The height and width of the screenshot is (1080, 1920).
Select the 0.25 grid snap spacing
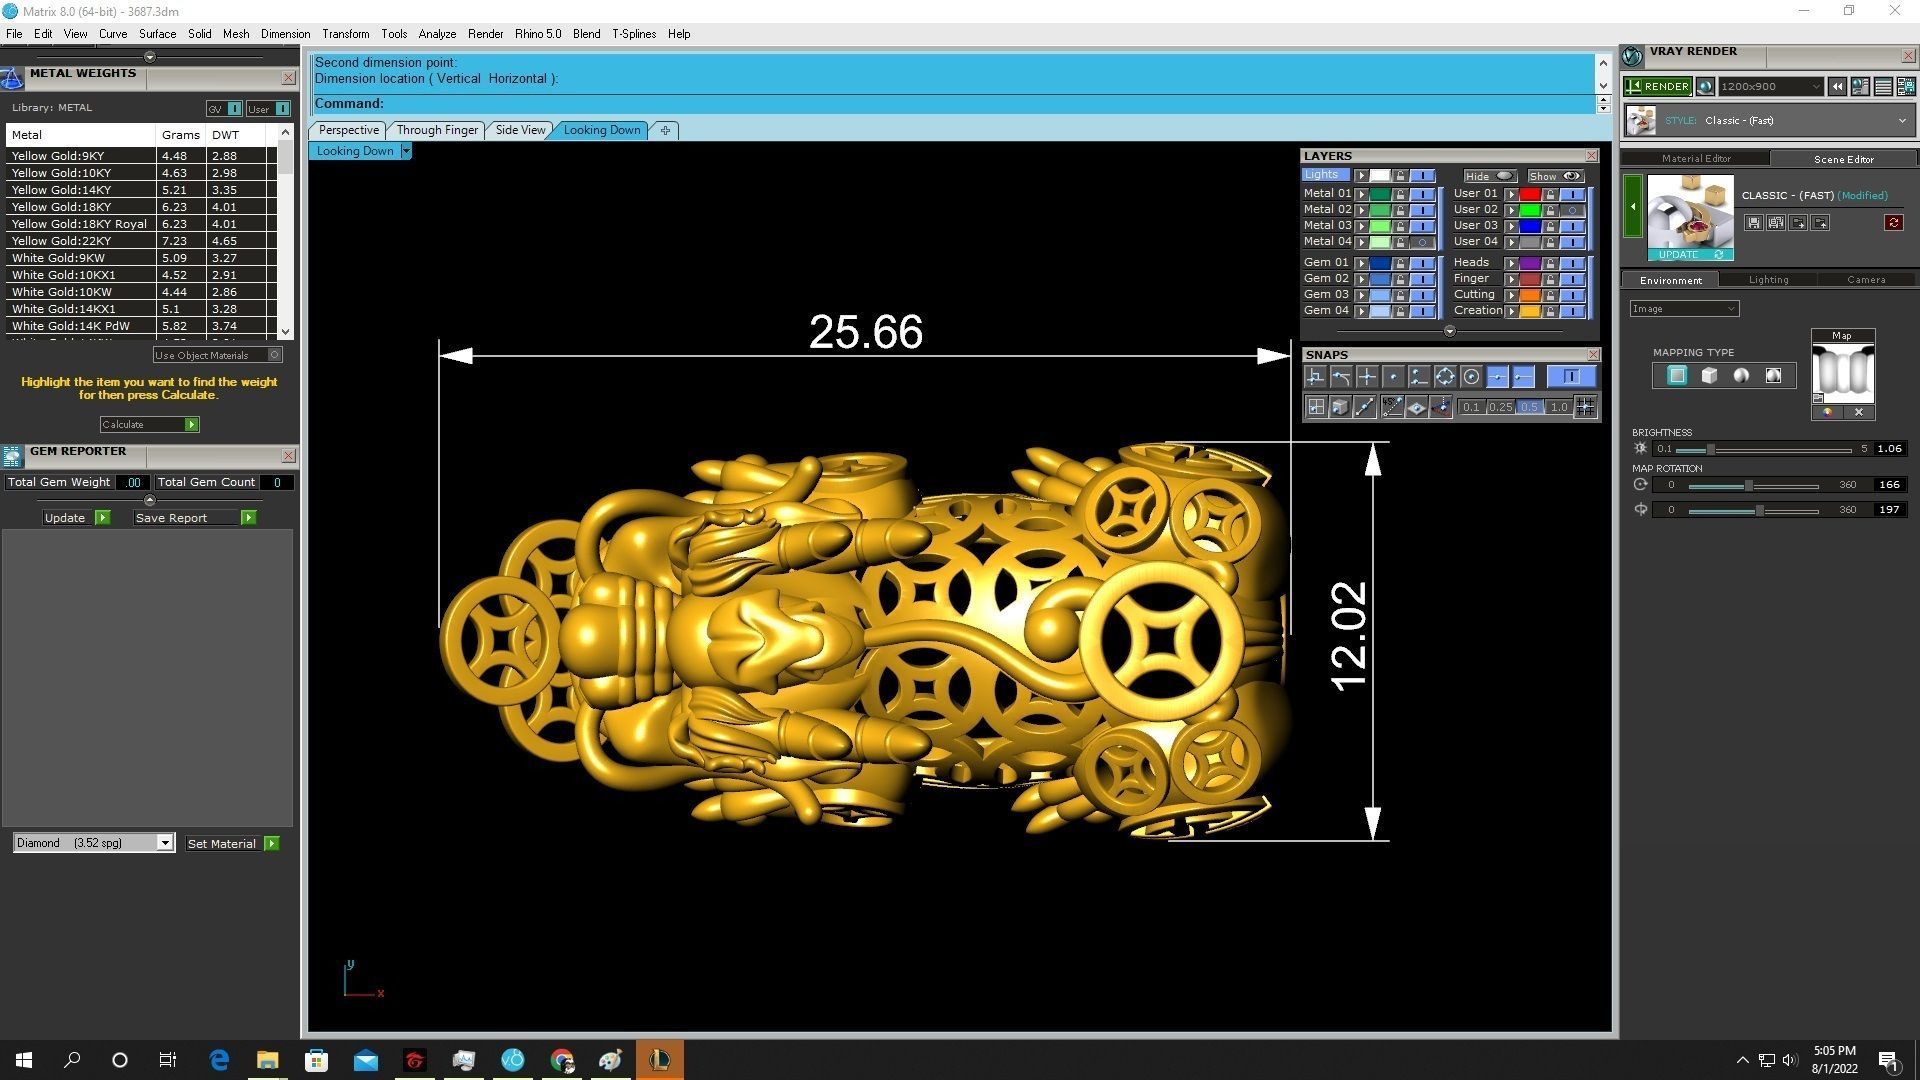1500,407
